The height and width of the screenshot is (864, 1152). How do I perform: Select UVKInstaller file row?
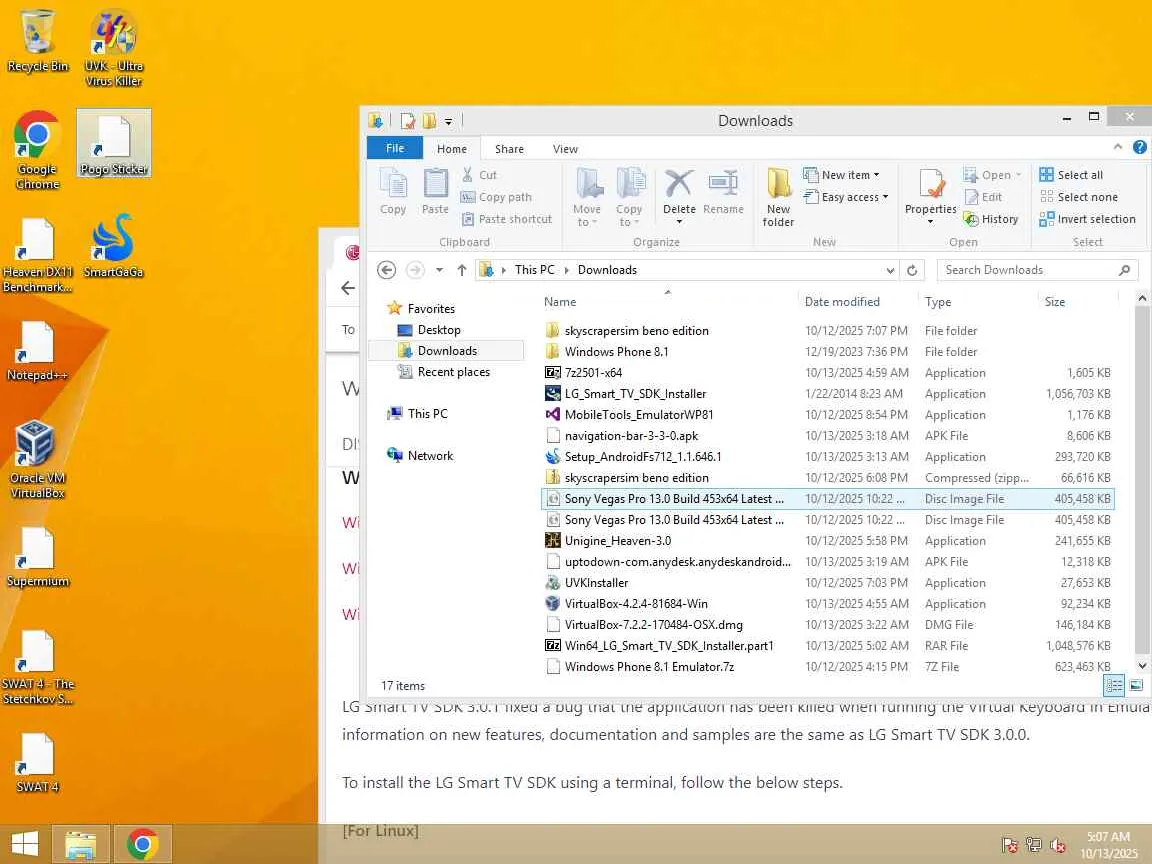point(827,583)
